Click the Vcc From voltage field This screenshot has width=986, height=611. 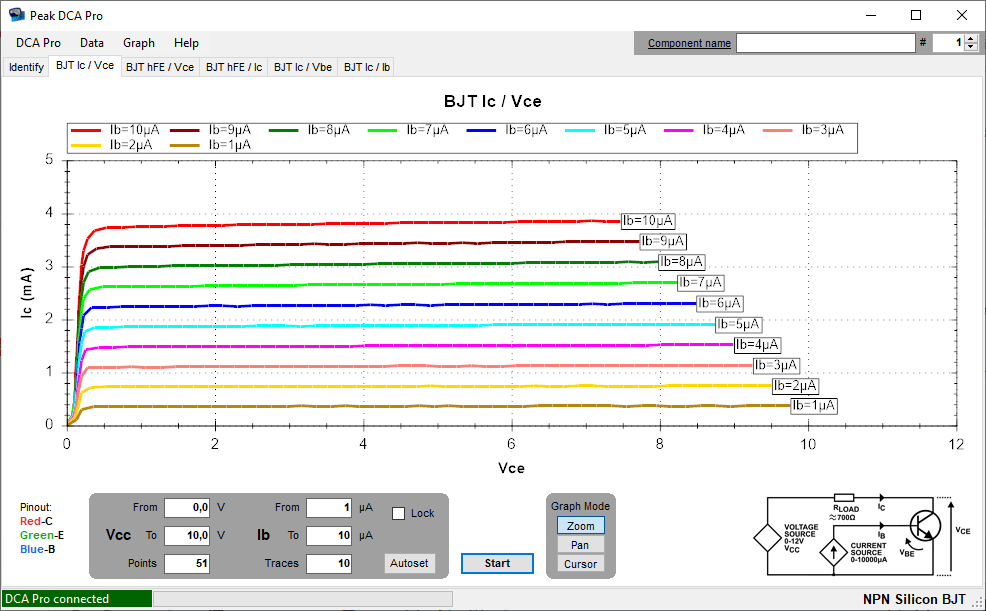(187, 507)
